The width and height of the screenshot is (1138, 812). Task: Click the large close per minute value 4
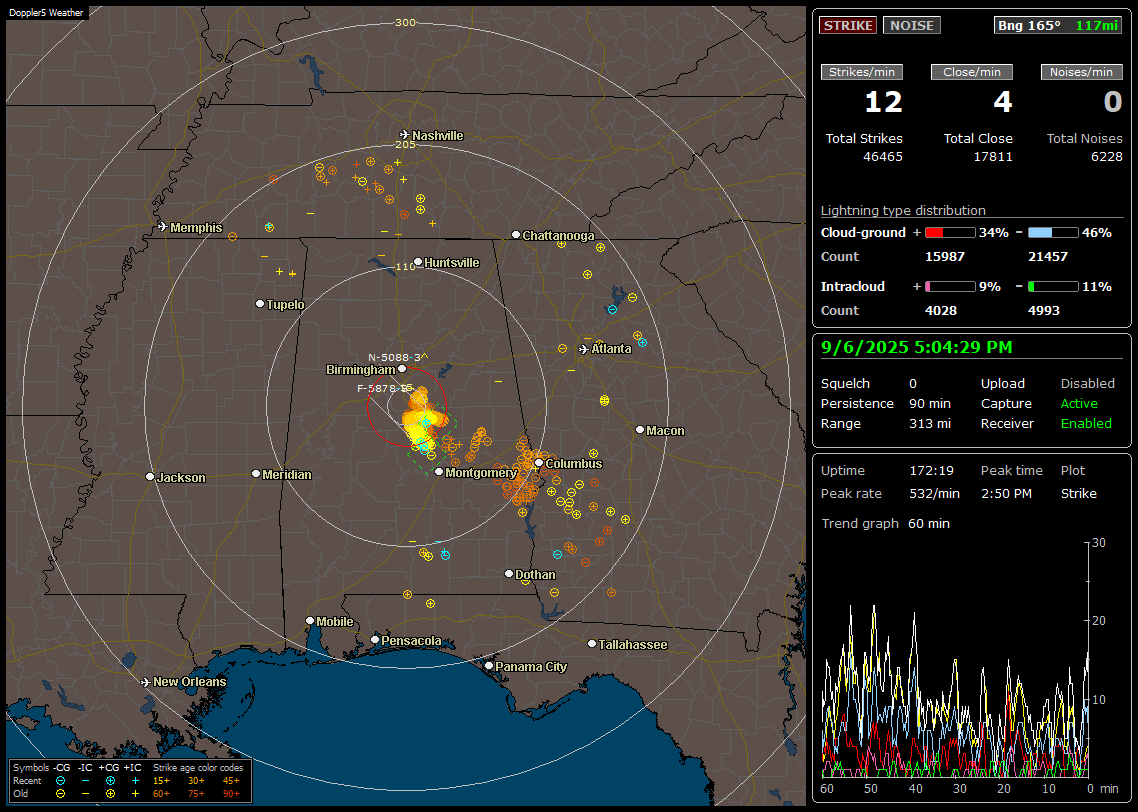click(x=1002, y=102)
